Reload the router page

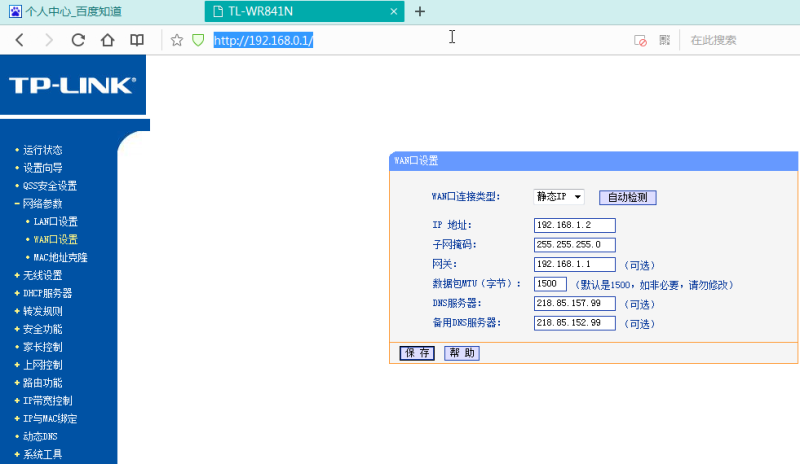coord(78,40)
